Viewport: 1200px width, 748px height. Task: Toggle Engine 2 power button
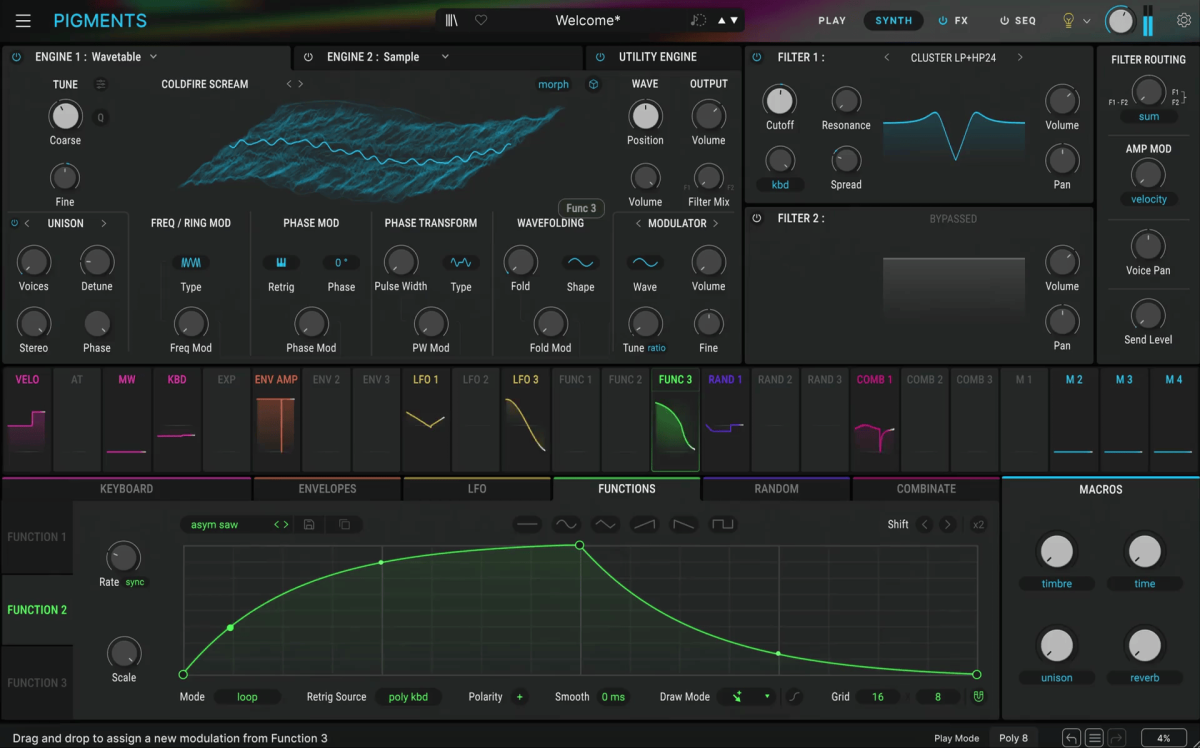point(308,57)
